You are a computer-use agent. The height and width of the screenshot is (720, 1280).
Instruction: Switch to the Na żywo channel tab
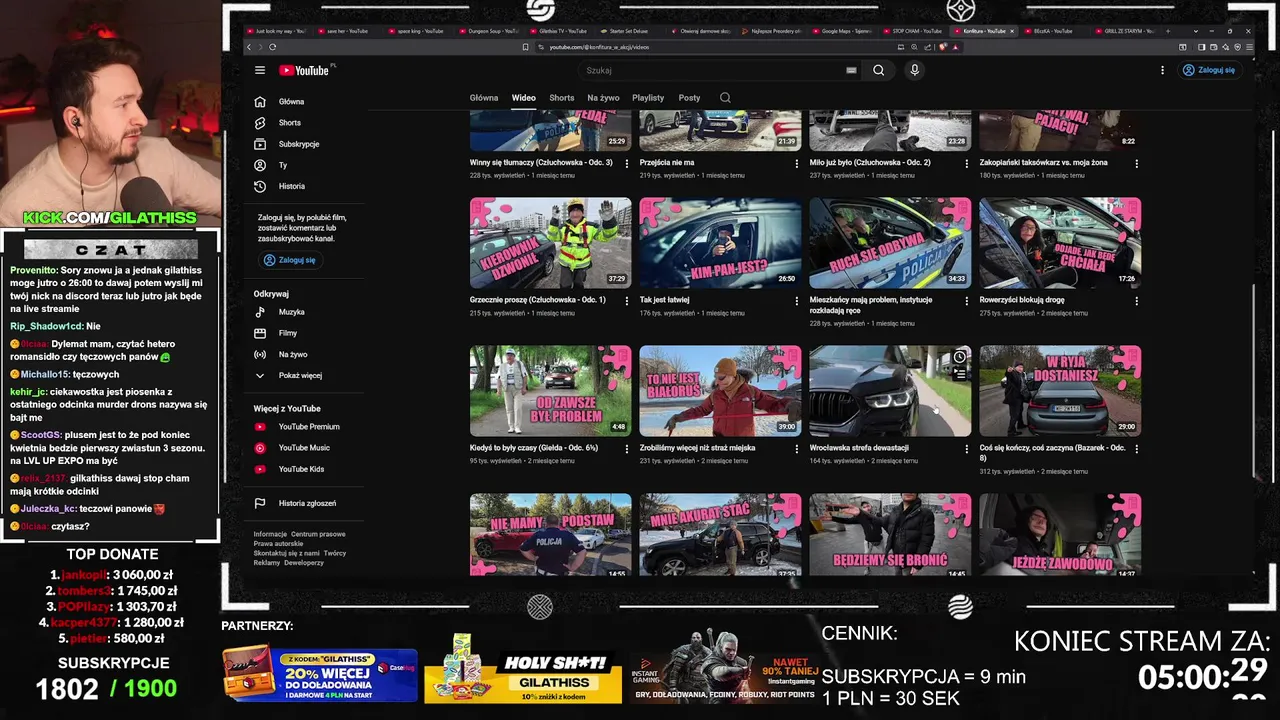tap(603, 98)
